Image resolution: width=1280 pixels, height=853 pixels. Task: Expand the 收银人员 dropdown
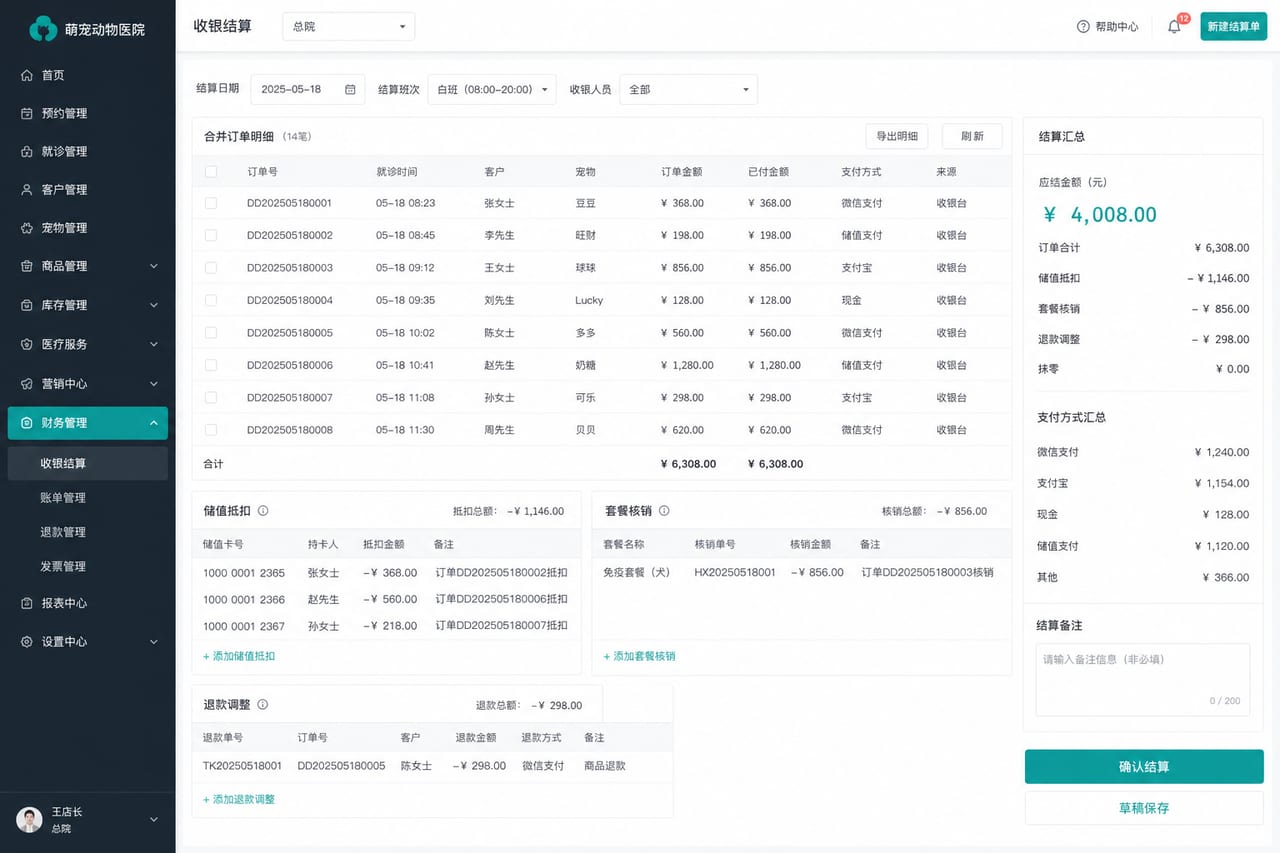(x=689, y=89)
